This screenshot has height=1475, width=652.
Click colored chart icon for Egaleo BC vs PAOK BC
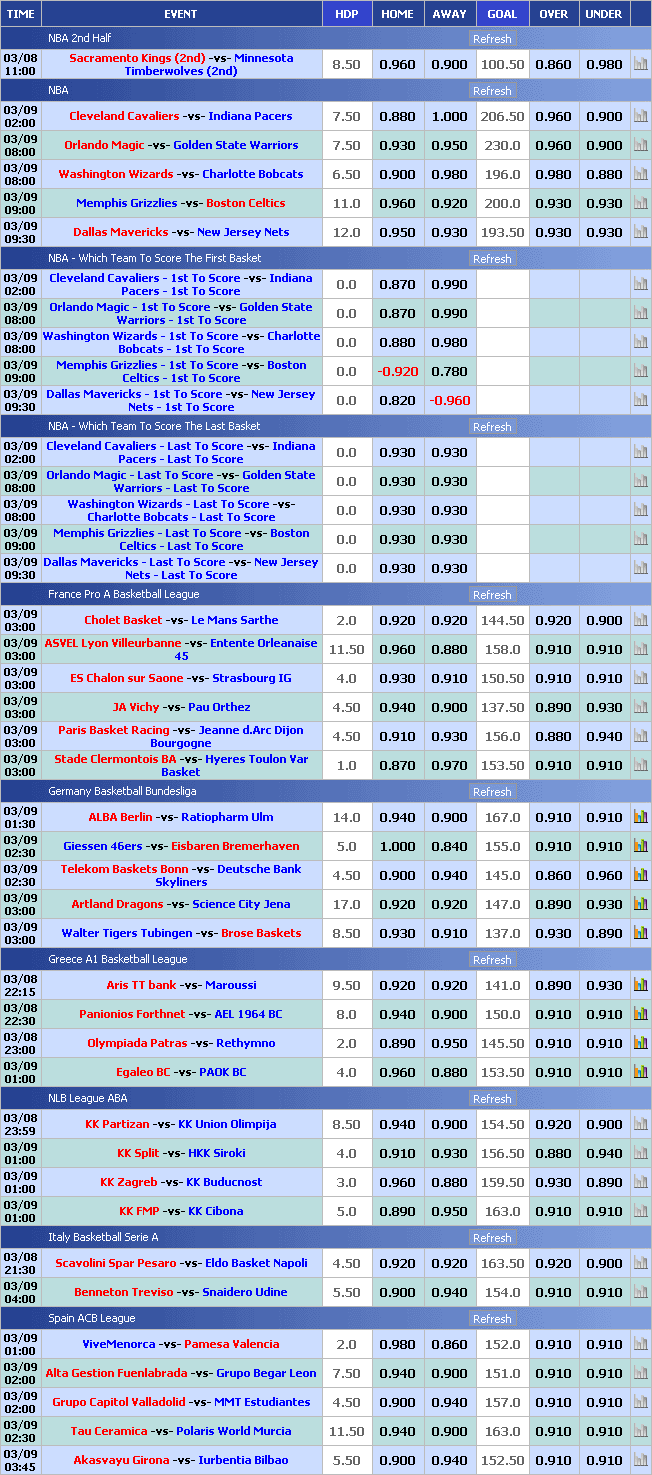[x=641, y=1072]
